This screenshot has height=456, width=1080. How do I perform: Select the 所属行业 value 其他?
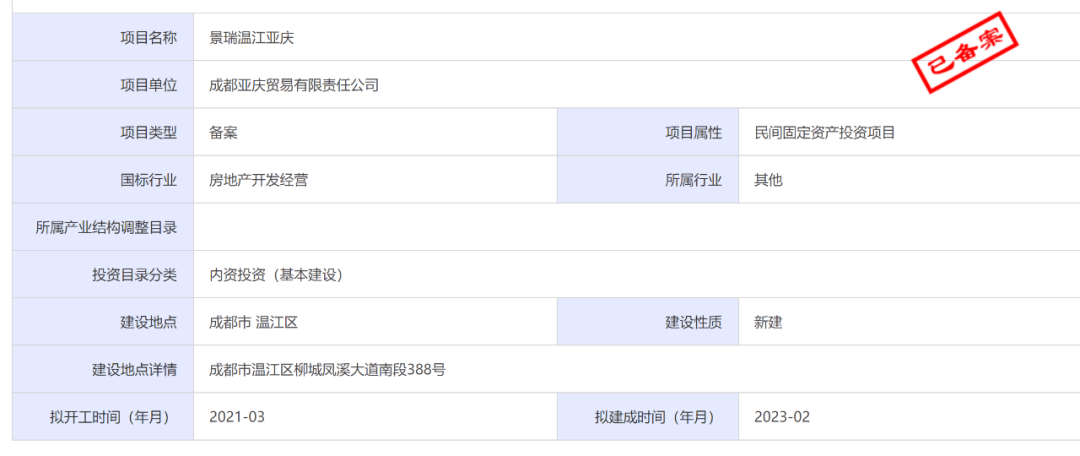click(x=768, y=180)
